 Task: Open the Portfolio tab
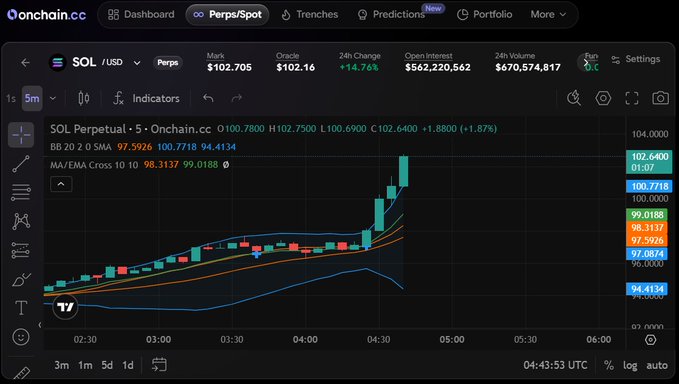point(484,15)
